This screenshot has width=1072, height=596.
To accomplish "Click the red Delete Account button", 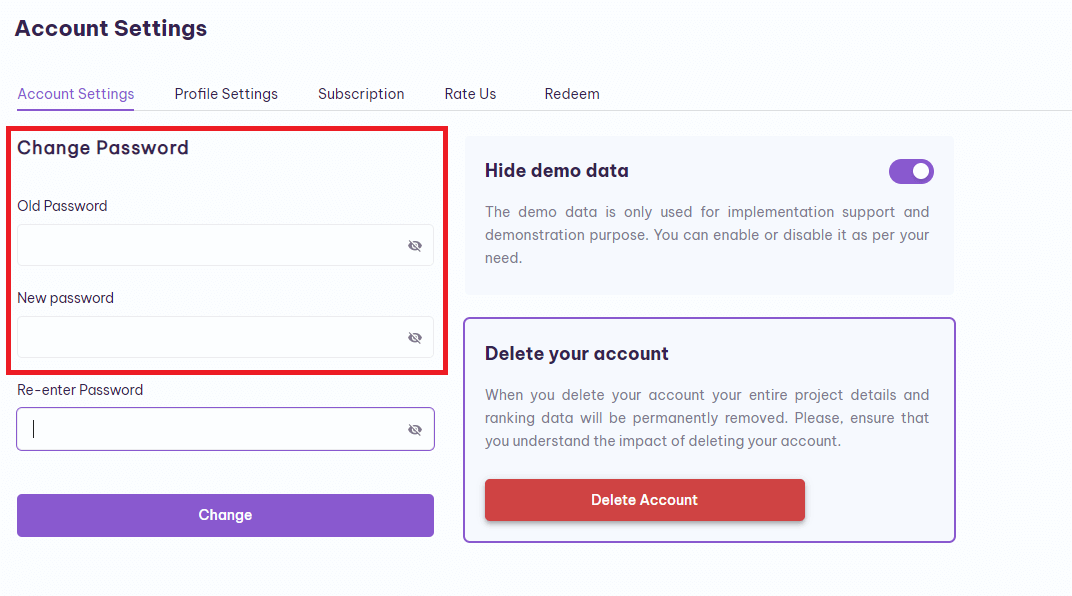I will (645, 500).
